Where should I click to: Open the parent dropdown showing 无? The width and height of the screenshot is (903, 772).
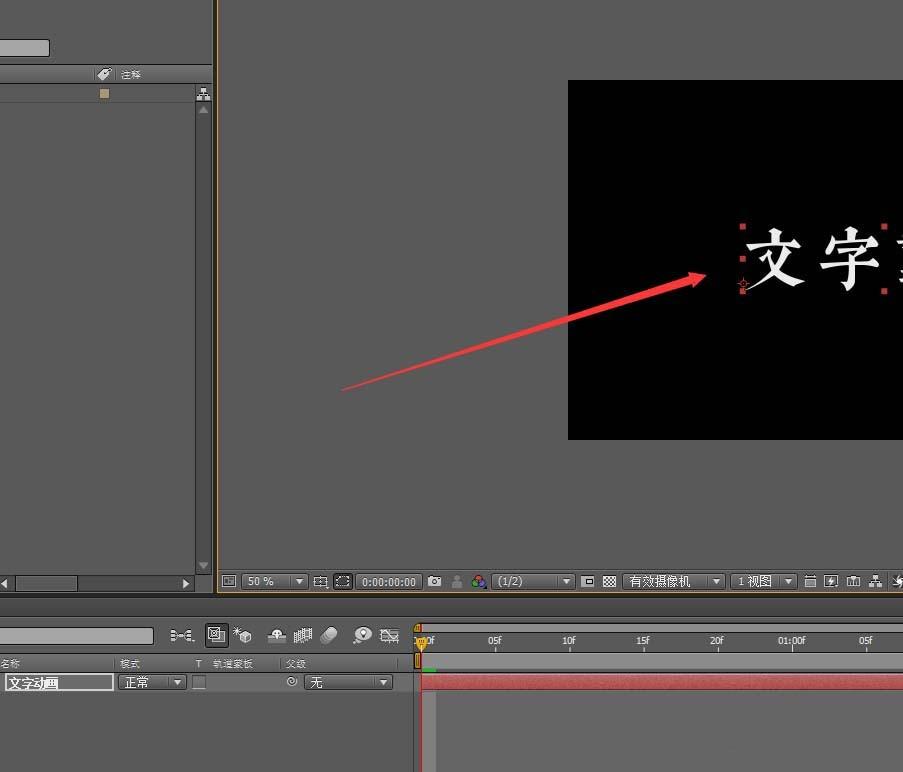pos(348,682)
